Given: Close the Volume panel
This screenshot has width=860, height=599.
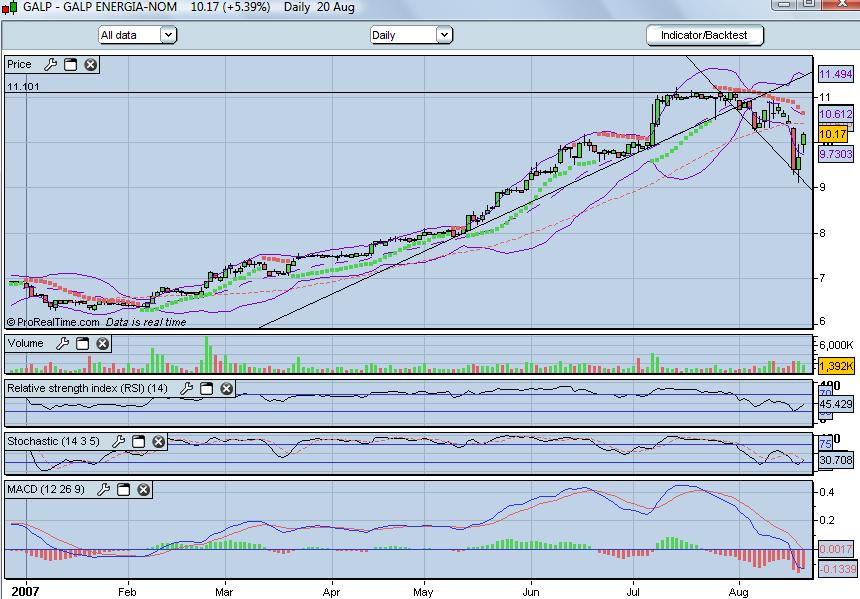Looking at the screenshot, I should (103, 343).
